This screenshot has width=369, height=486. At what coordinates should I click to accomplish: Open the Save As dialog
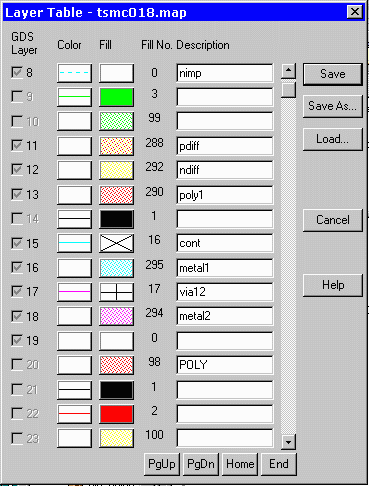pyautogui.click(x=333, y=106)
